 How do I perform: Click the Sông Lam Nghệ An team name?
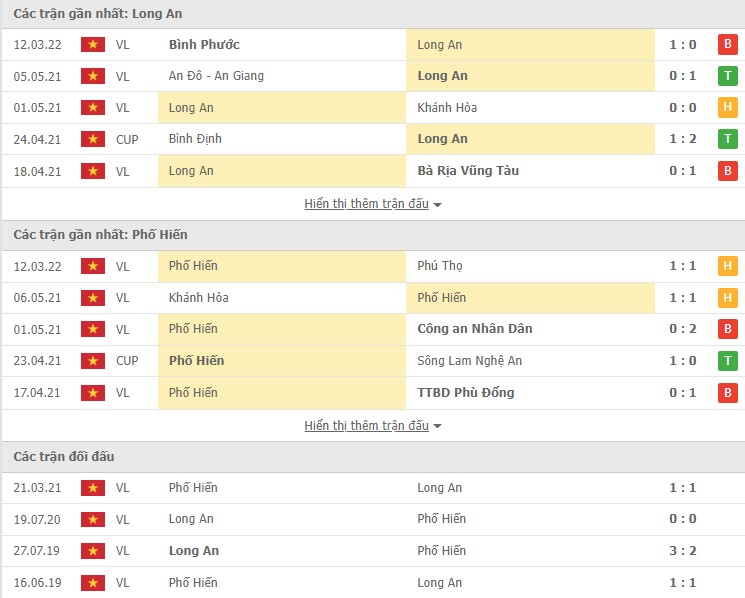[x=469, y=361]
